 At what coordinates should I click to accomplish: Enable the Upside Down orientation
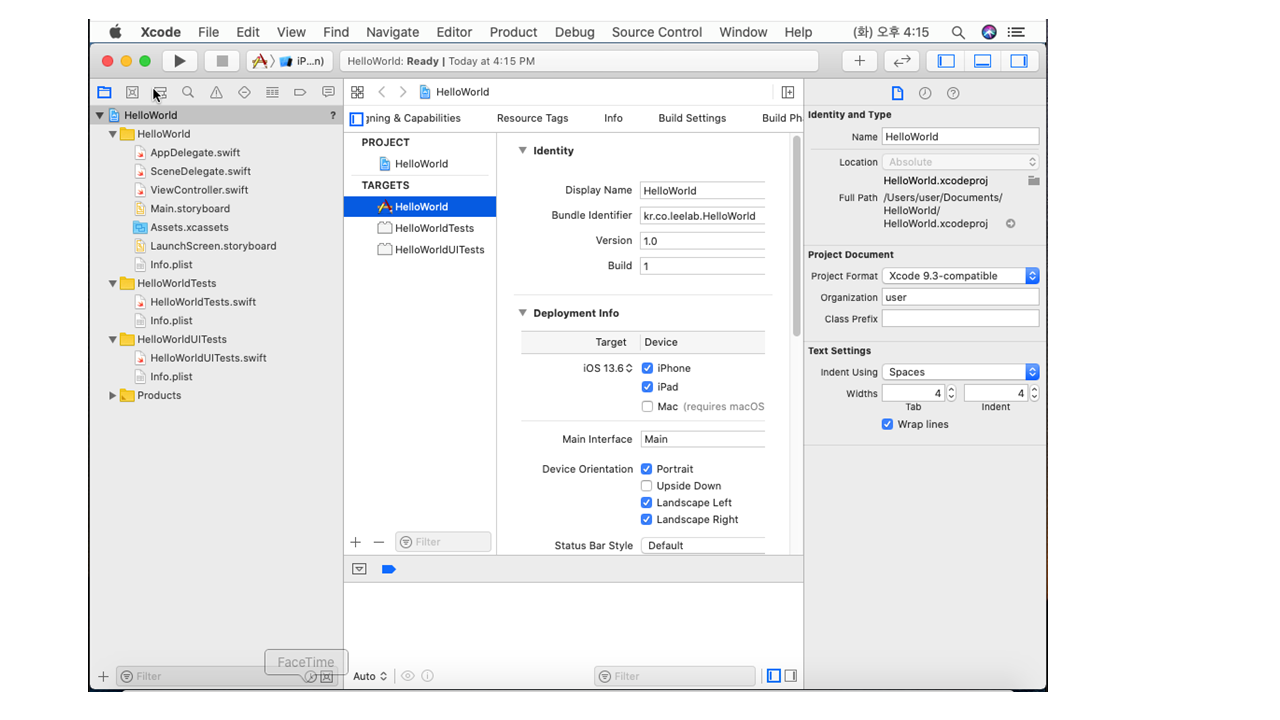646,486
